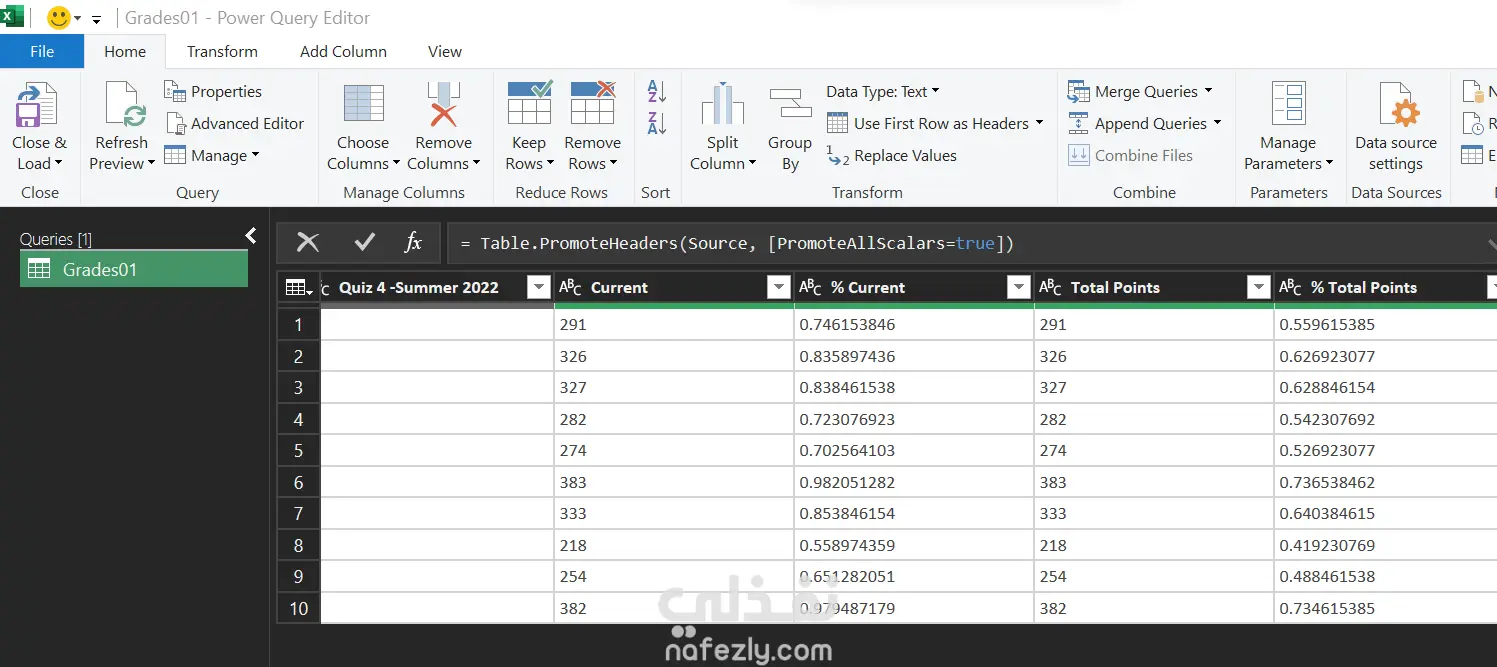
Task: Click inside the formula bar text
Action: point(737,243)
